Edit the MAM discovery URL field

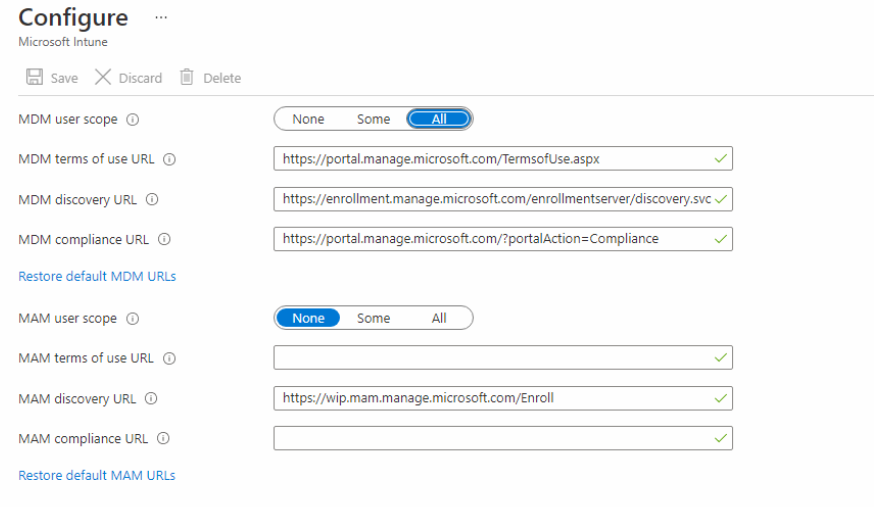coord(503,398)
